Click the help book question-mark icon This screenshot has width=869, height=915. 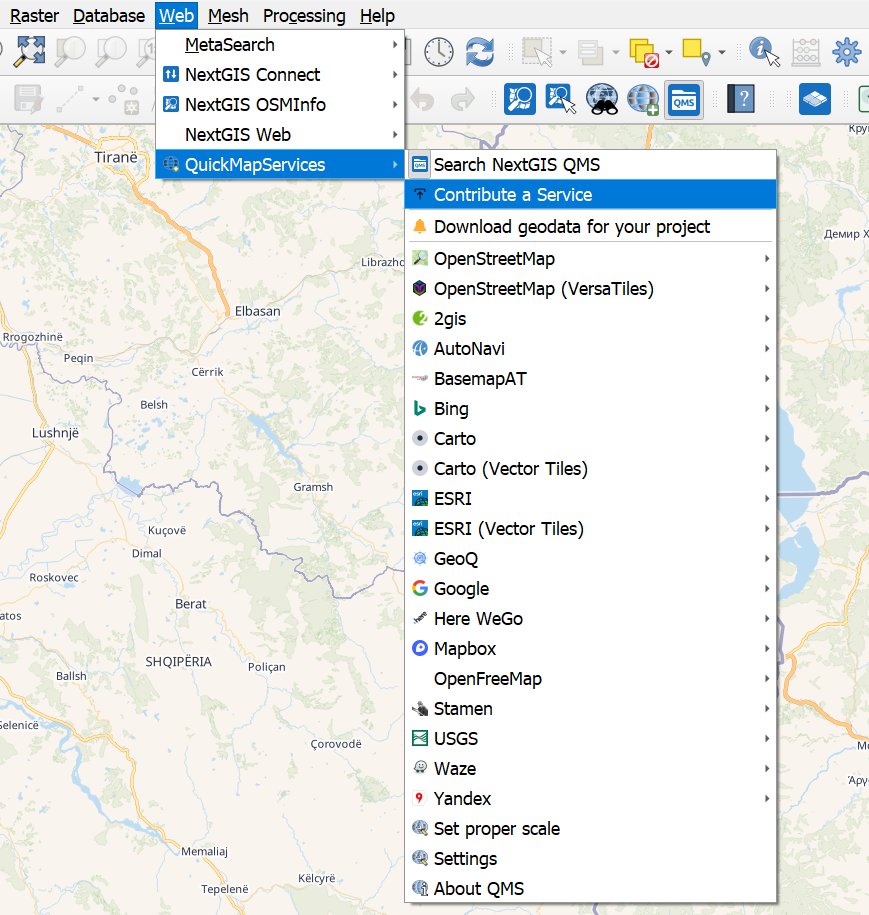pyautogui.click(x=741, y=99)
